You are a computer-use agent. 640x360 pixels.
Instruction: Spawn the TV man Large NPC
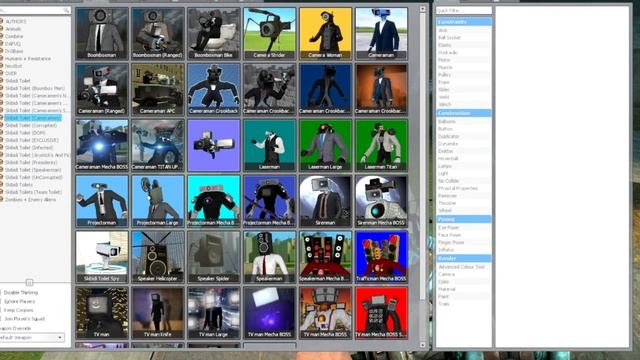(213, 313)
